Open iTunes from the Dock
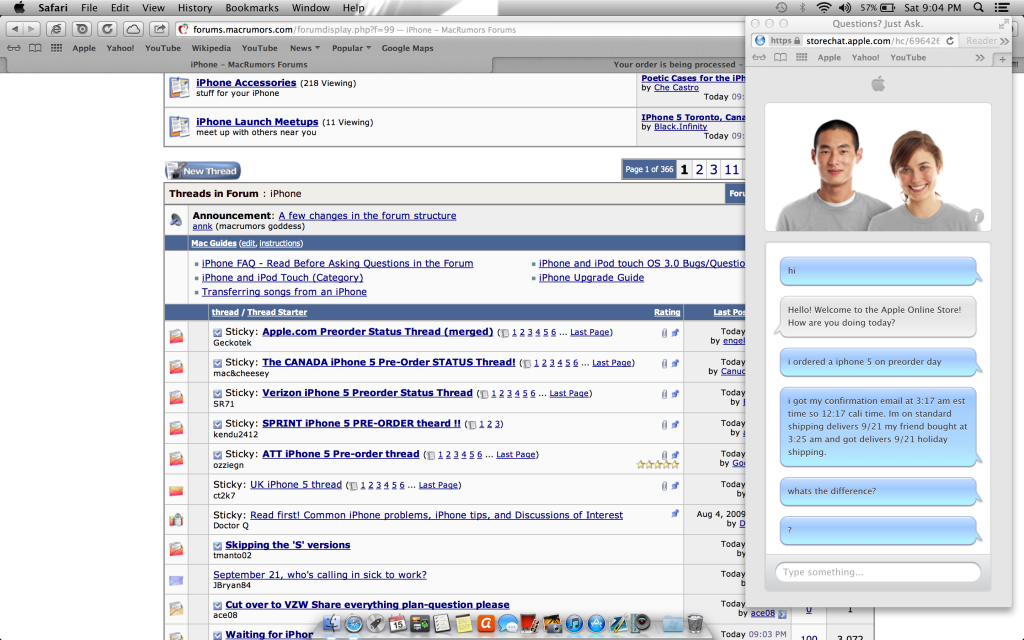Image resolution: width=1024 pixels, height=640 pixels. click(x=574, y=624)
